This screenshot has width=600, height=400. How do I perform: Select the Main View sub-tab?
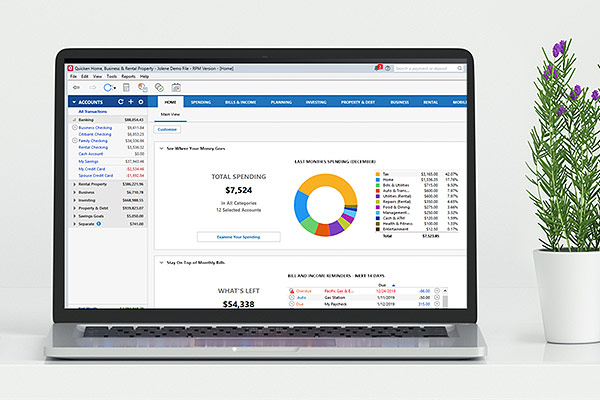(x=170, y=114)
